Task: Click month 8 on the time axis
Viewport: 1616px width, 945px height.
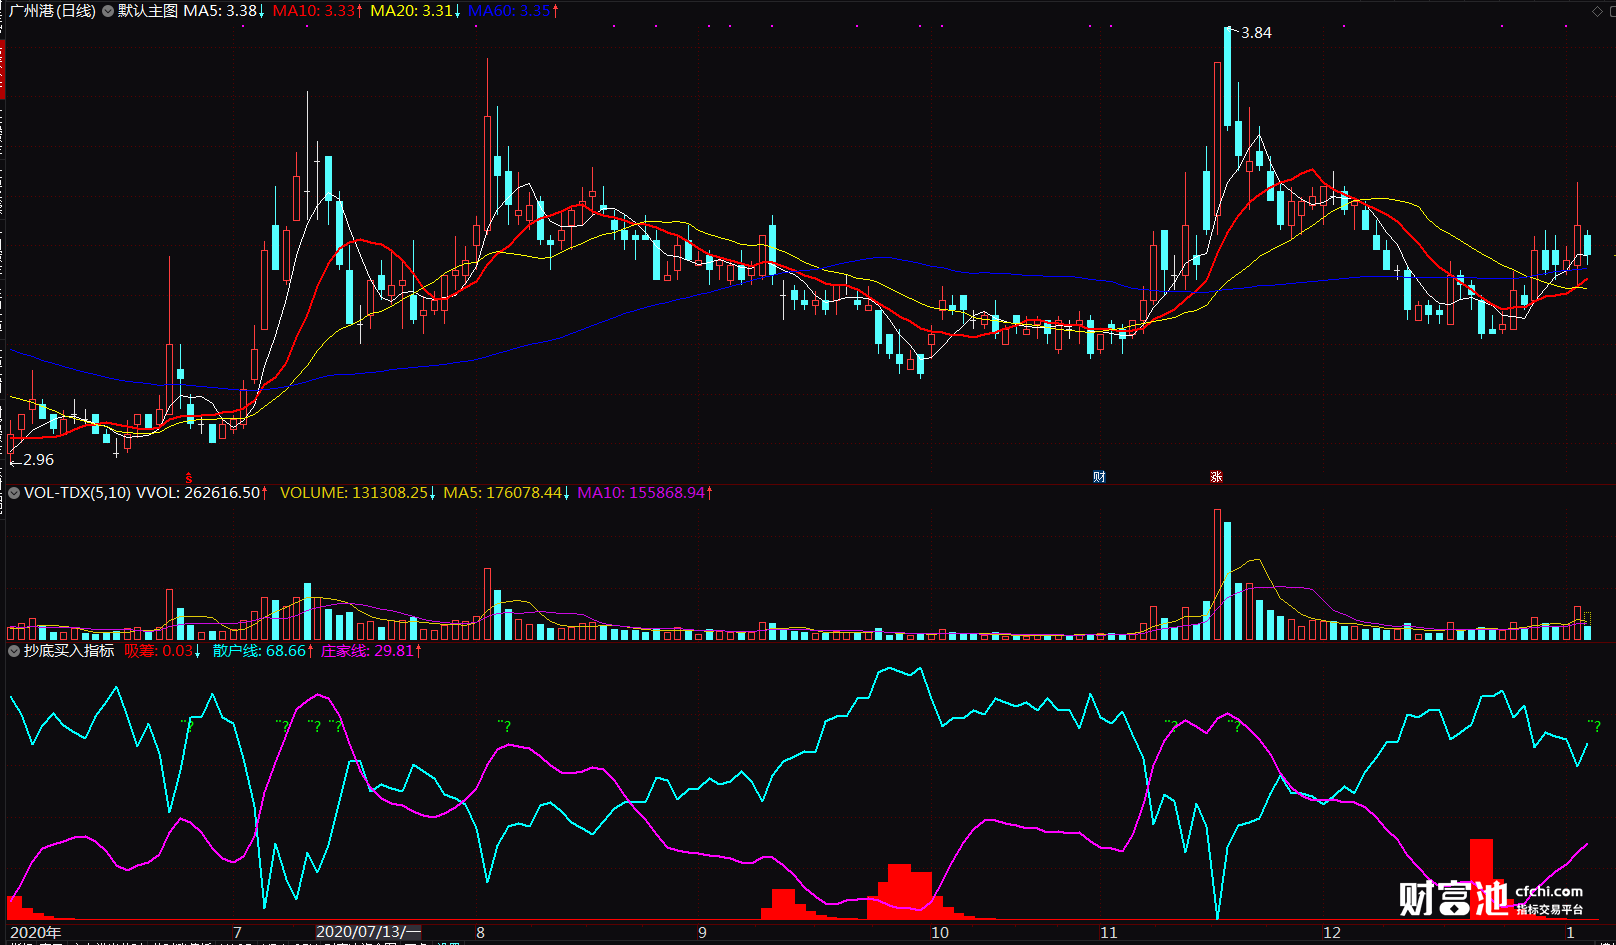Action: (480, 932)
